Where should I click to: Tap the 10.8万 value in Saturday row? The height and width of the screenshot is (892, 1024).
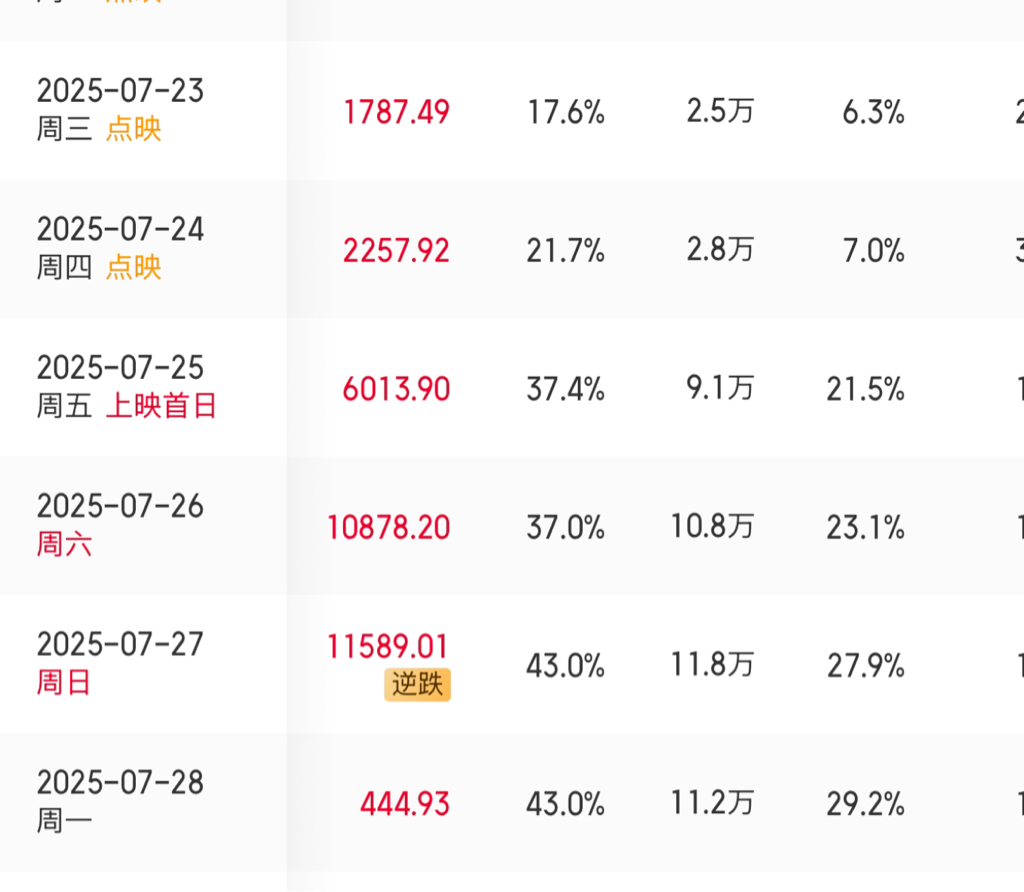click(712, 527)
